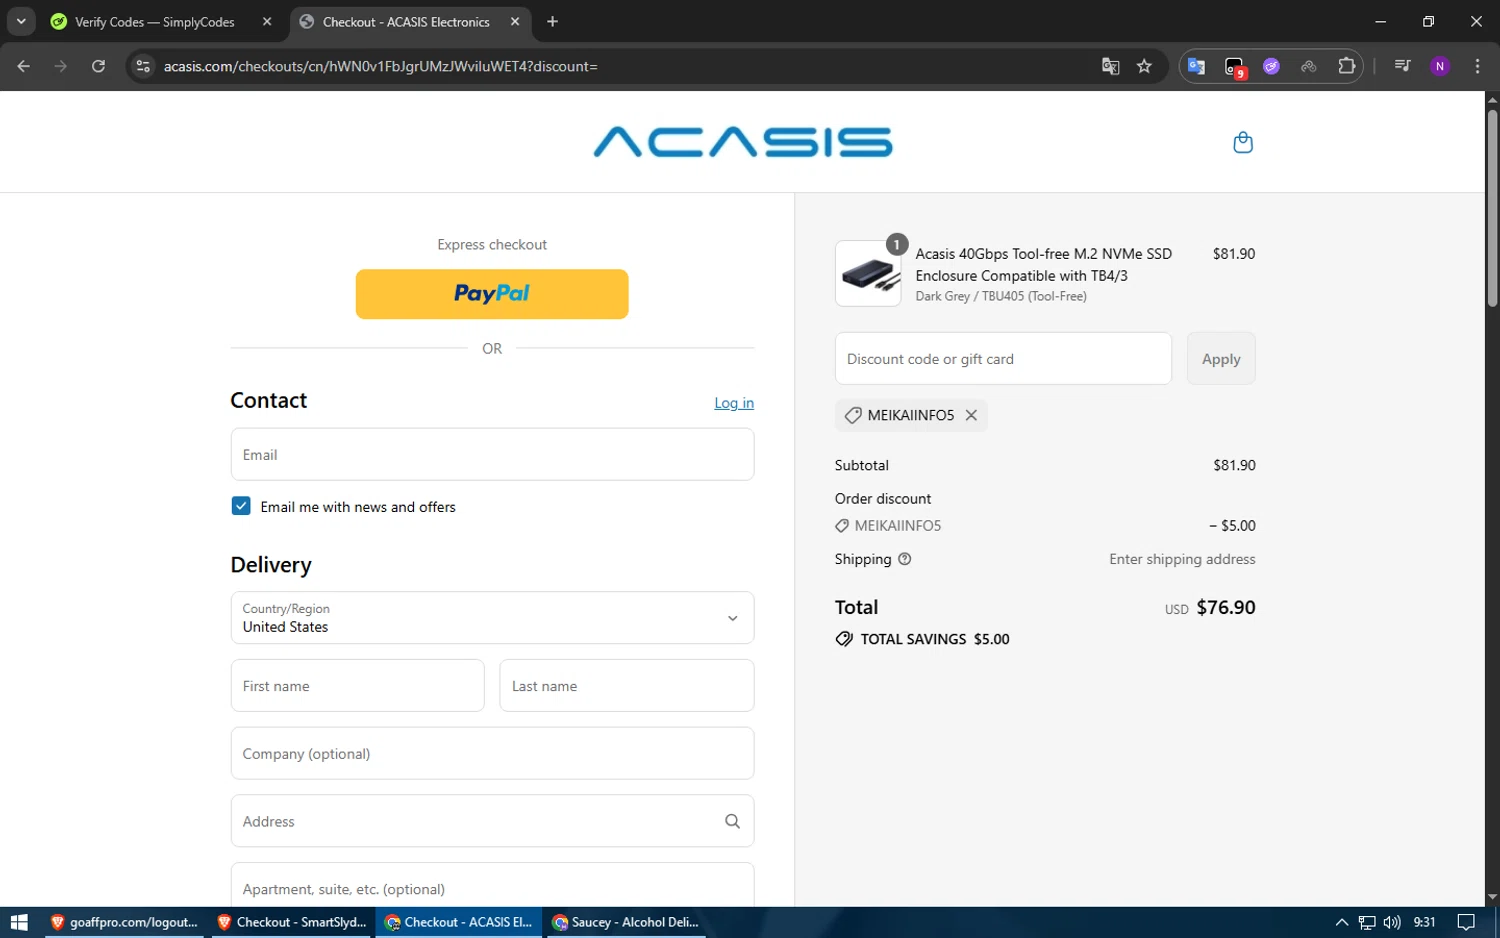The image size is (1500, 938).
Task: Click the TOTAL SAVINGS $5.00 text
Action: coord(935,639)
